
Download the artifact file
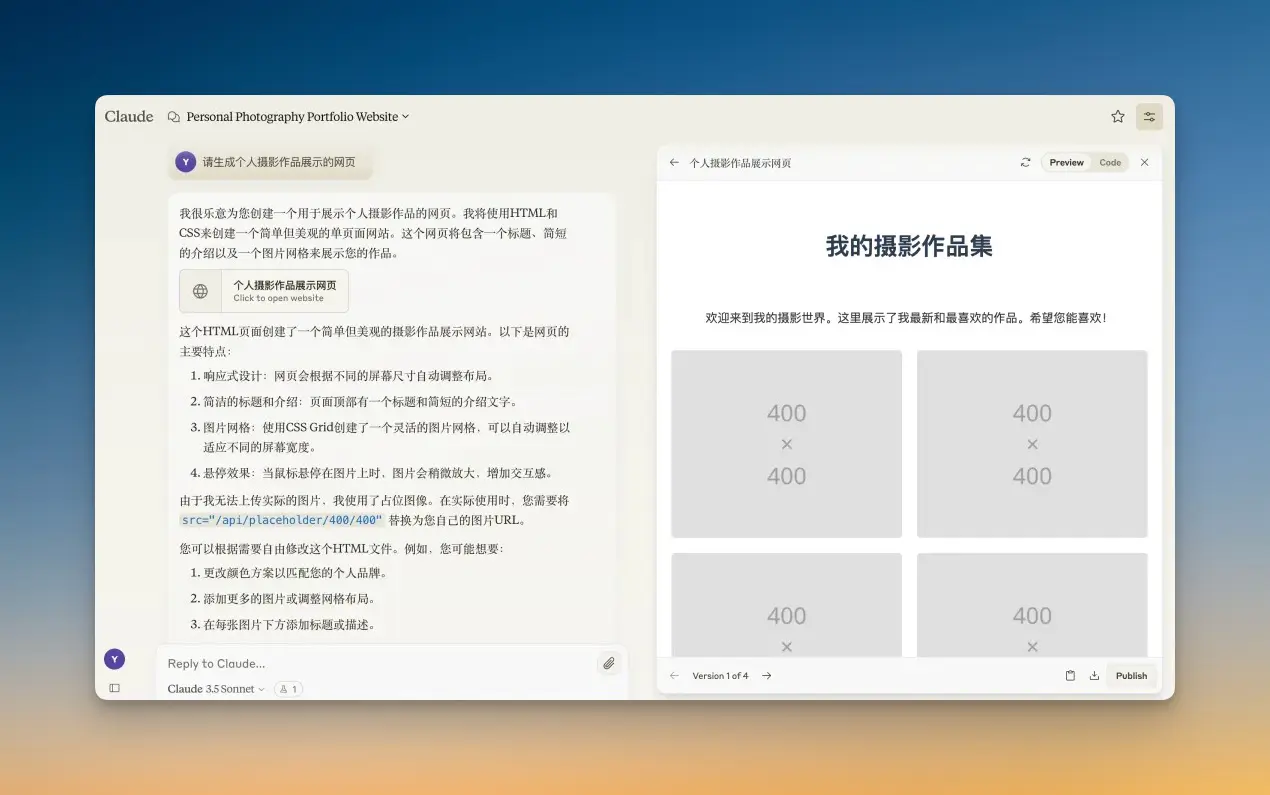tap(1094, 676)
